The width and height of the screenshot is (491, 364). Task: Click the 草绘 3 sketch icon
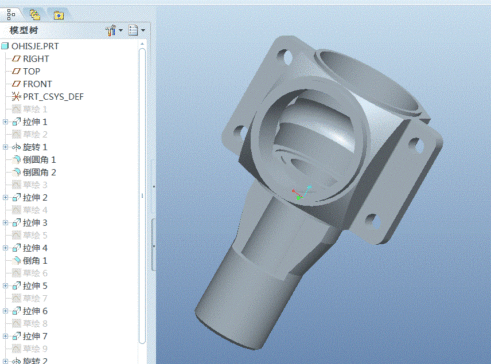[16, 185]
